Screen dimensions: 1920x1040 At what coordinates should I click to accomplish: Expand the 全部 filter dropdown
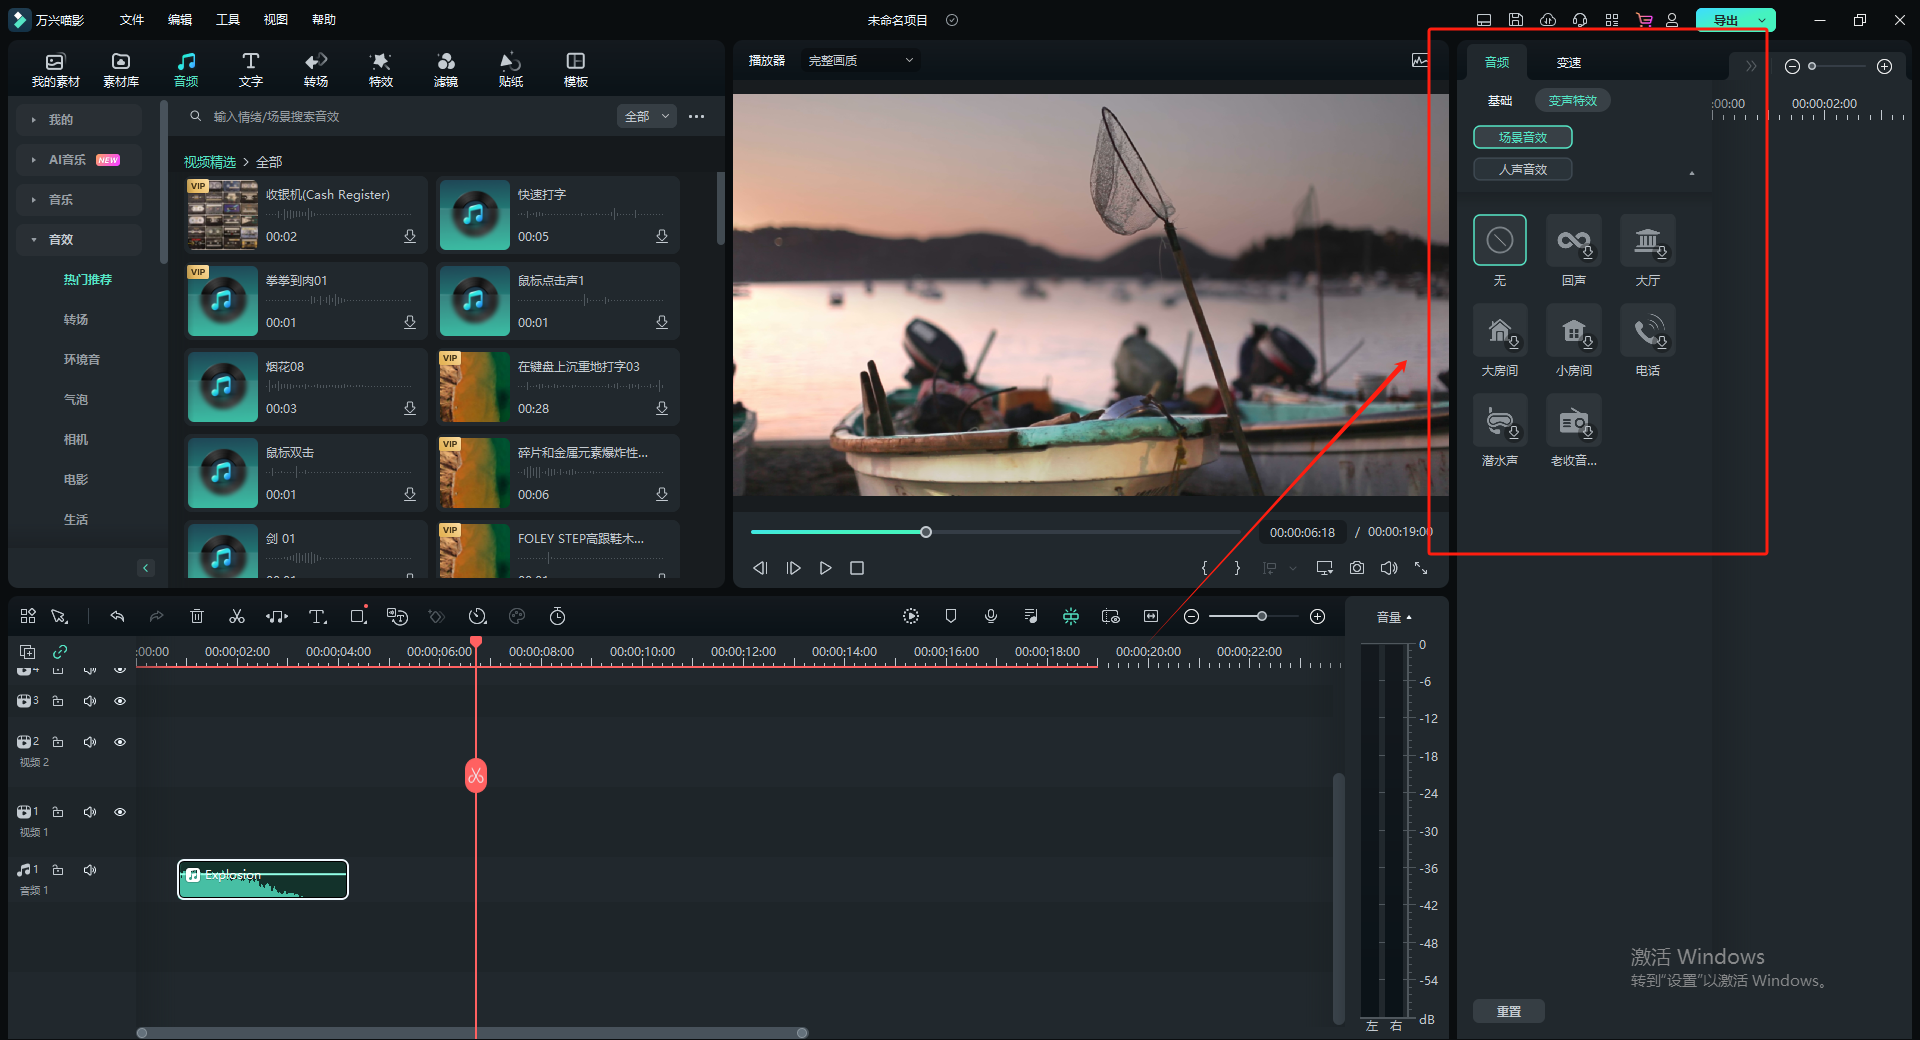pyautogui.click(x=647, y=117)
